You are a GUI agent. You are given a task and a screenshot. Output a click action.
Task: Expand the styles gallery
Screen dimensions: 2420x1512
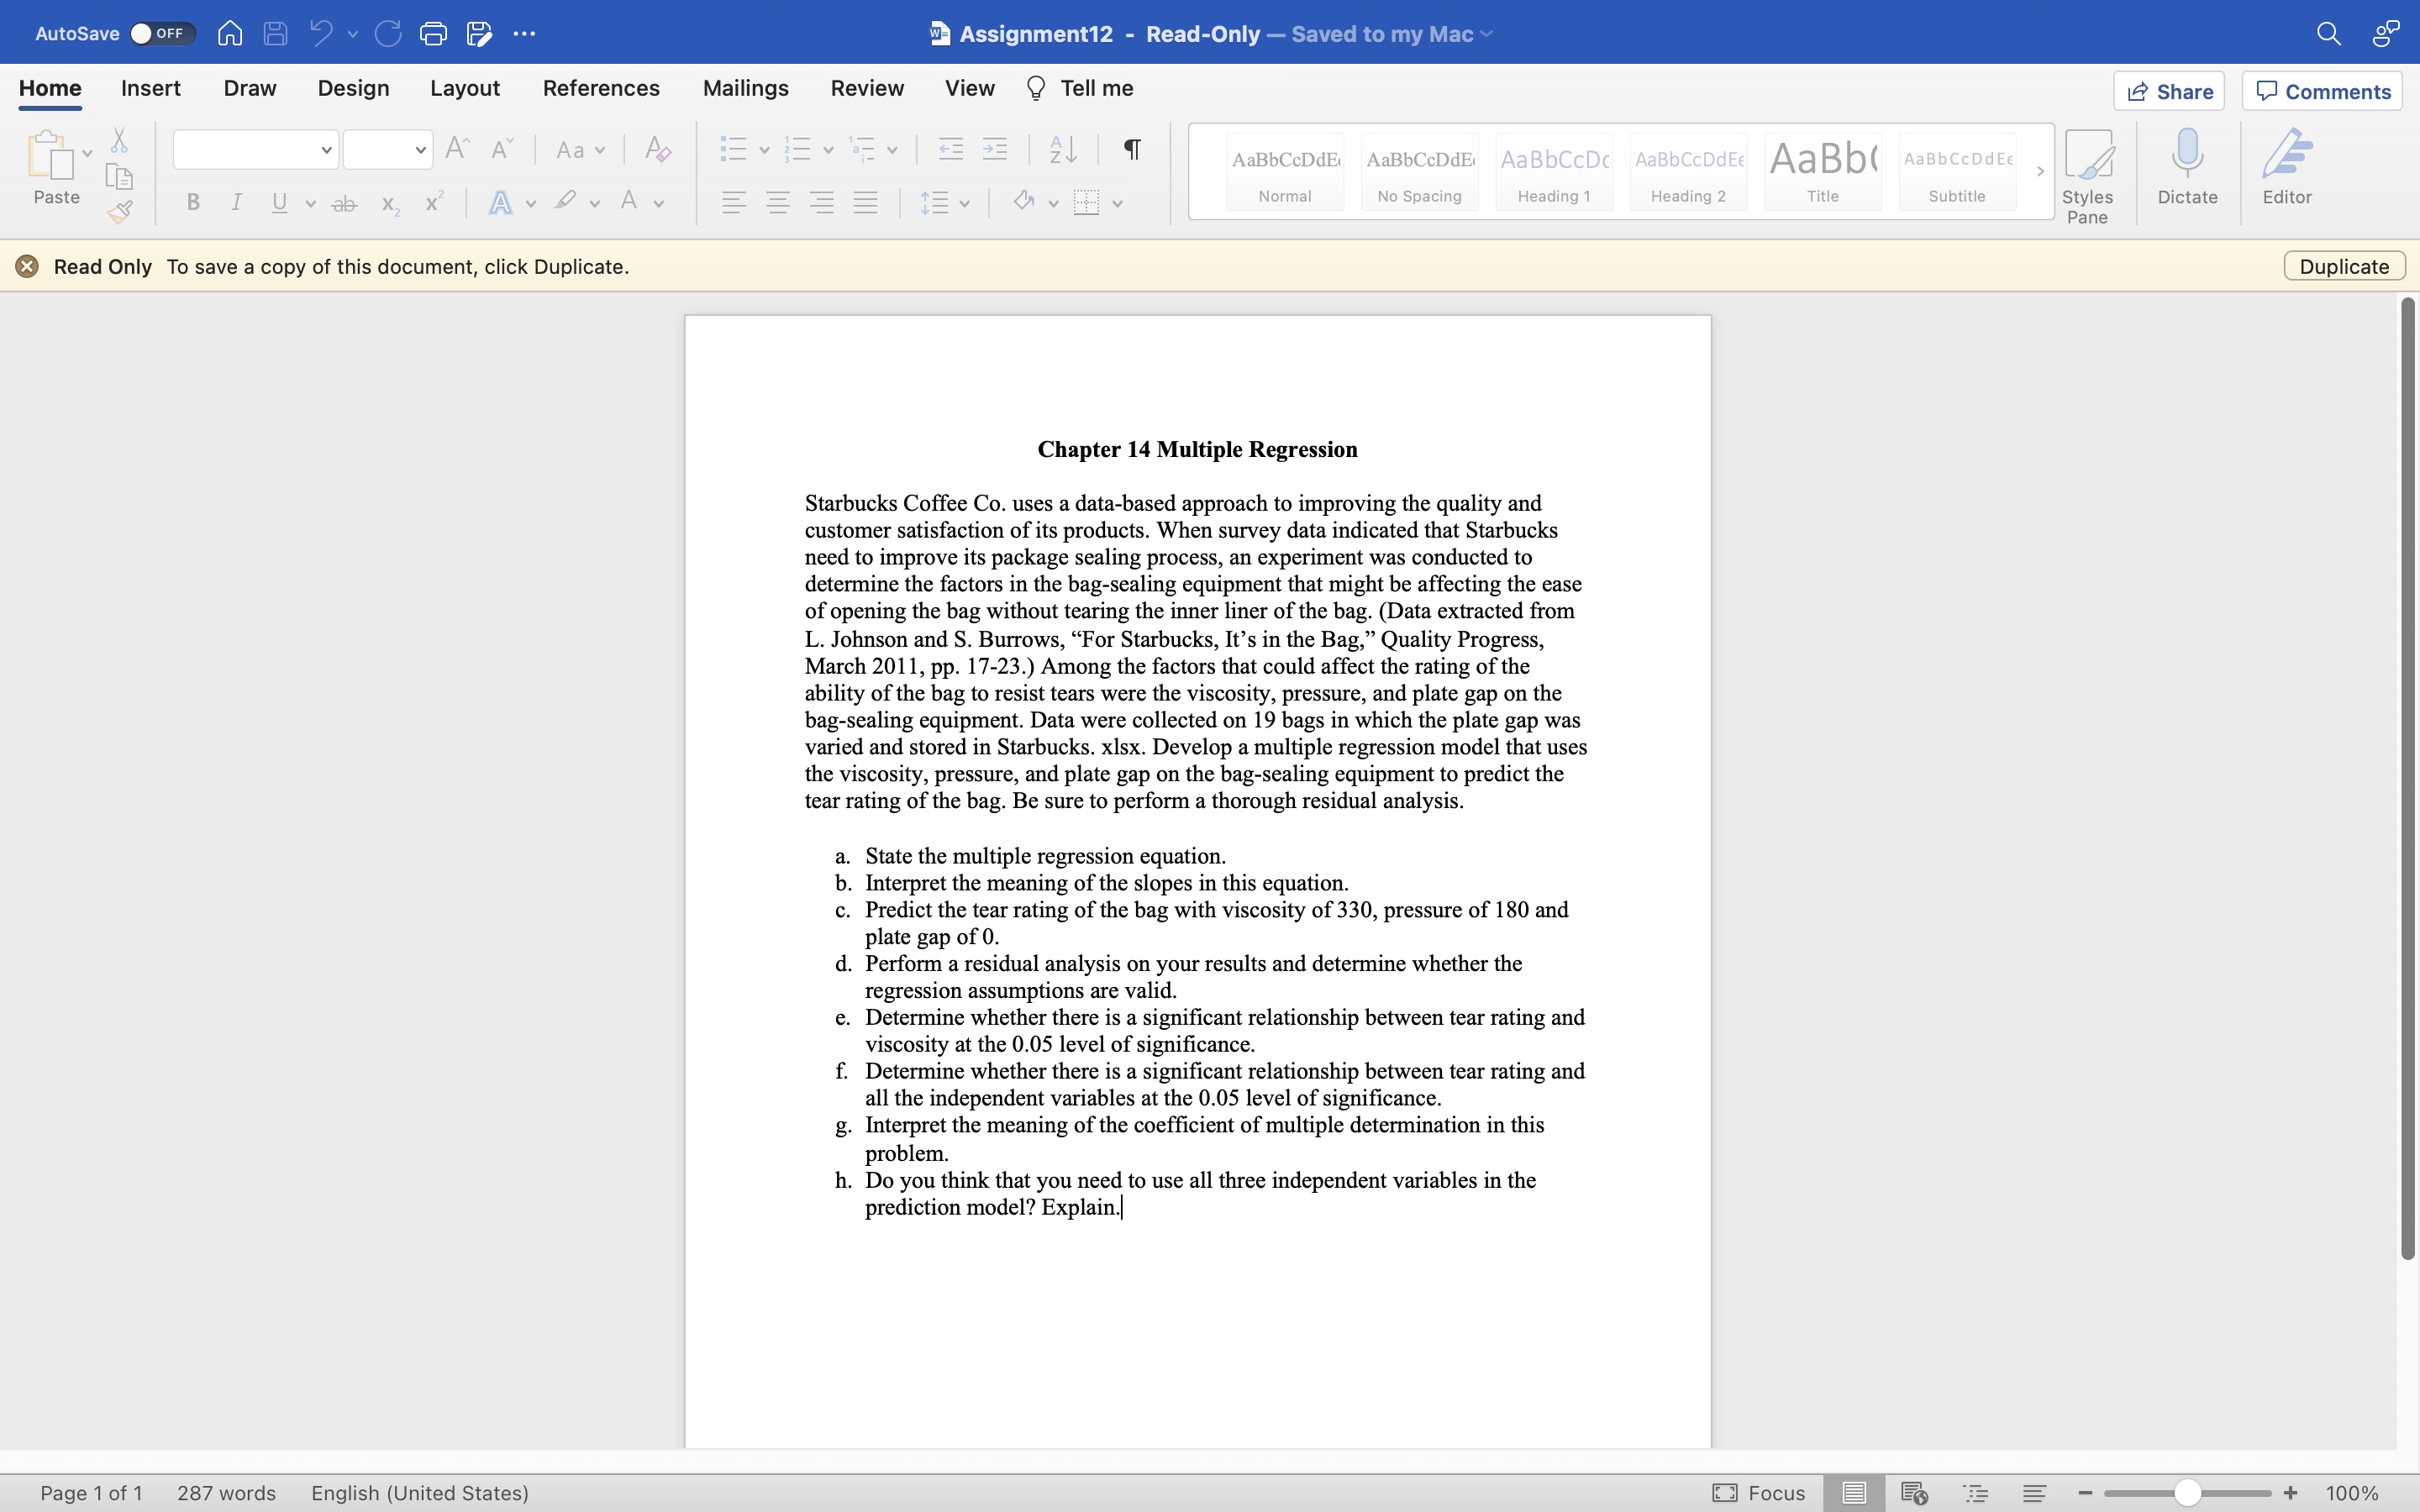pos(2040,171)
